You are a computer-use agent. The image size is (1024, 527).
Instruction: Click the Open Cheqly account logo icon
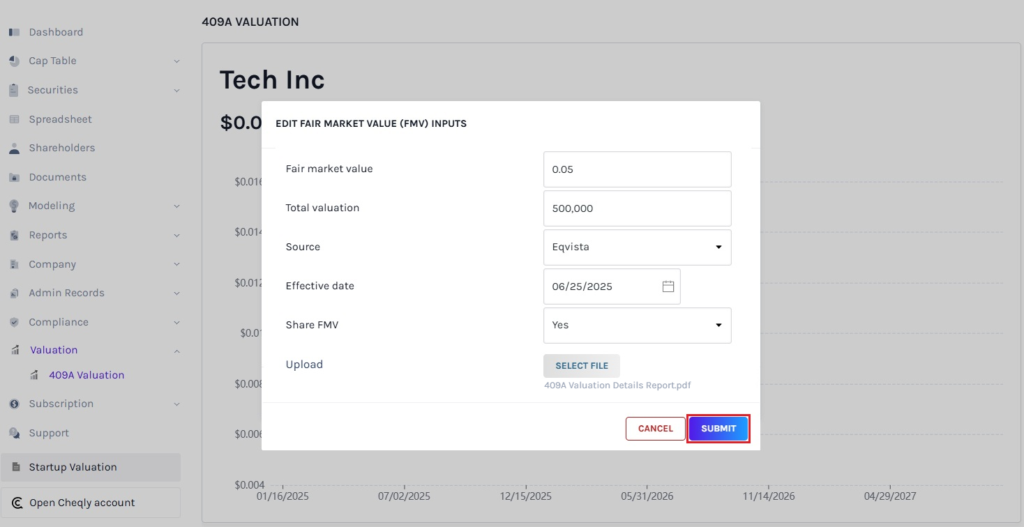pyautogui.click(x=16, y=503)
